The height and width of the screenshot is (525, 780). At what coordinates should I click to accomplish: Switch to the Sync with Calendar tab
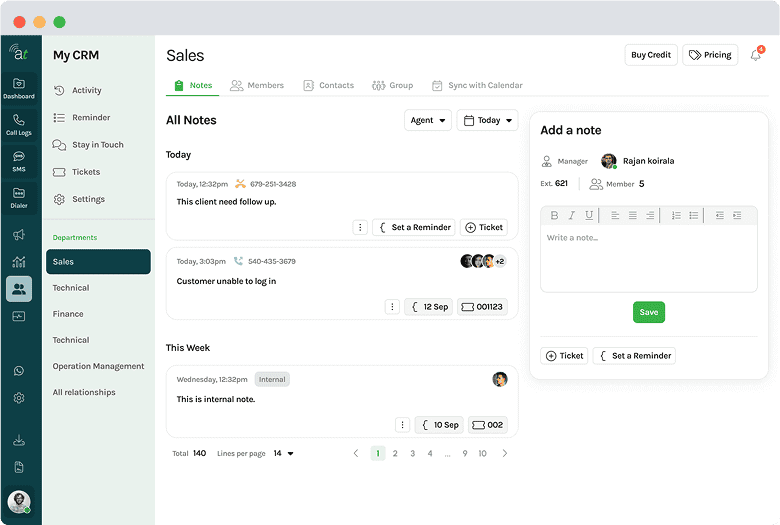click(x=477, y=85)
